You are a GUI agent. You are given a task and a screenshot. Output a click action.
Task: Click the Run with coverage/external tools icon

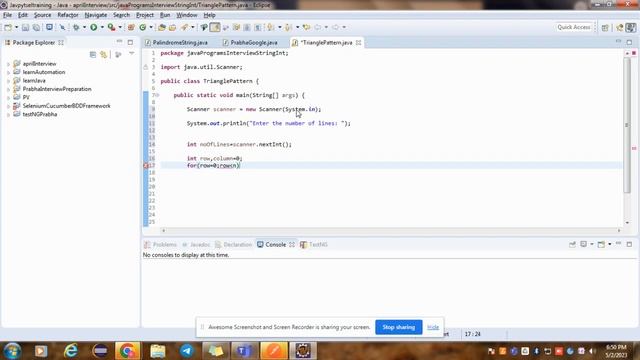click(x=111, y=27)
